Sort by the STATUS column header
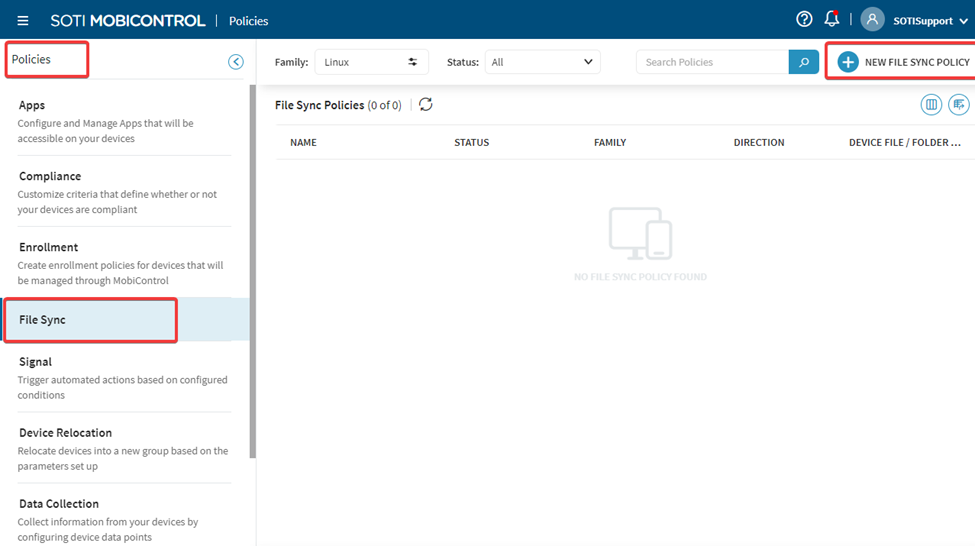This screenshot has height=546, width=975. [471, 142]
